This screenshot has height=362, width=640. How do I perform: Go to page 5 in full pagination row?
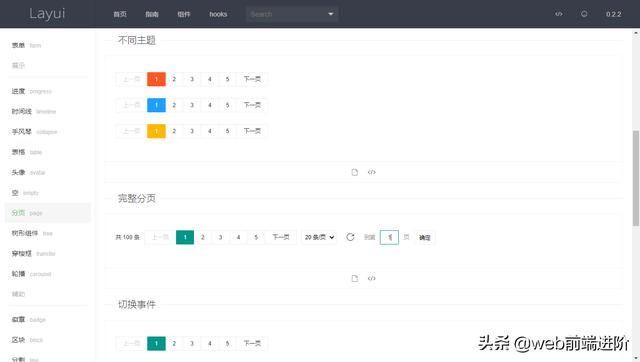[256, 237]
